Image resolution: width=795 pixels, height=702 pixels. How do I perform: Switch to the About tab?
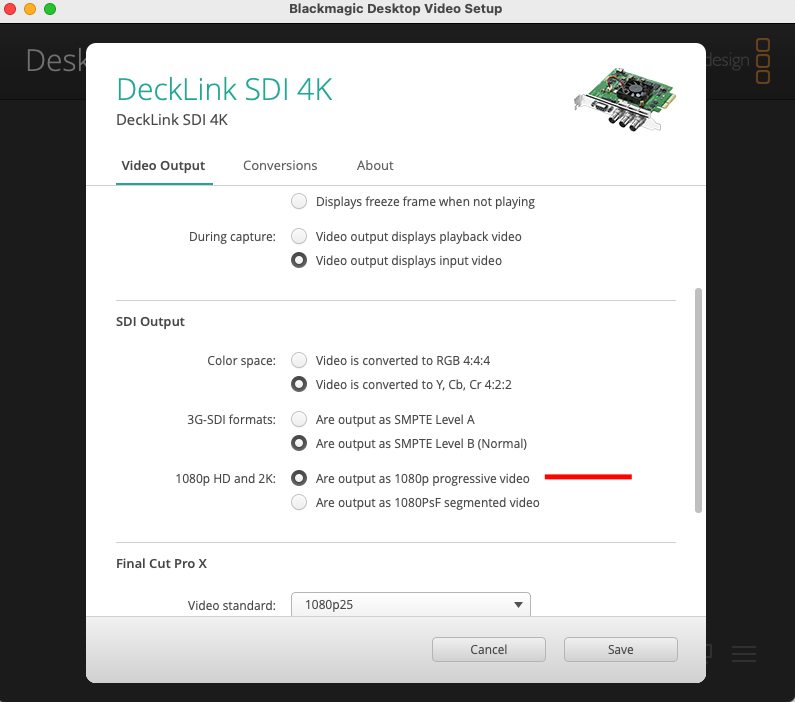point(375,165)
